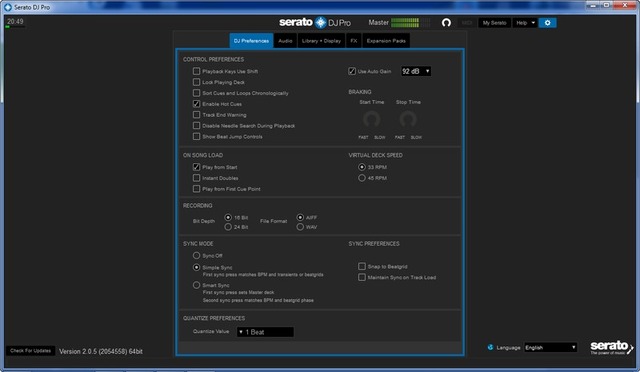Enable Instant Doubles checkbox

point(196,178)
